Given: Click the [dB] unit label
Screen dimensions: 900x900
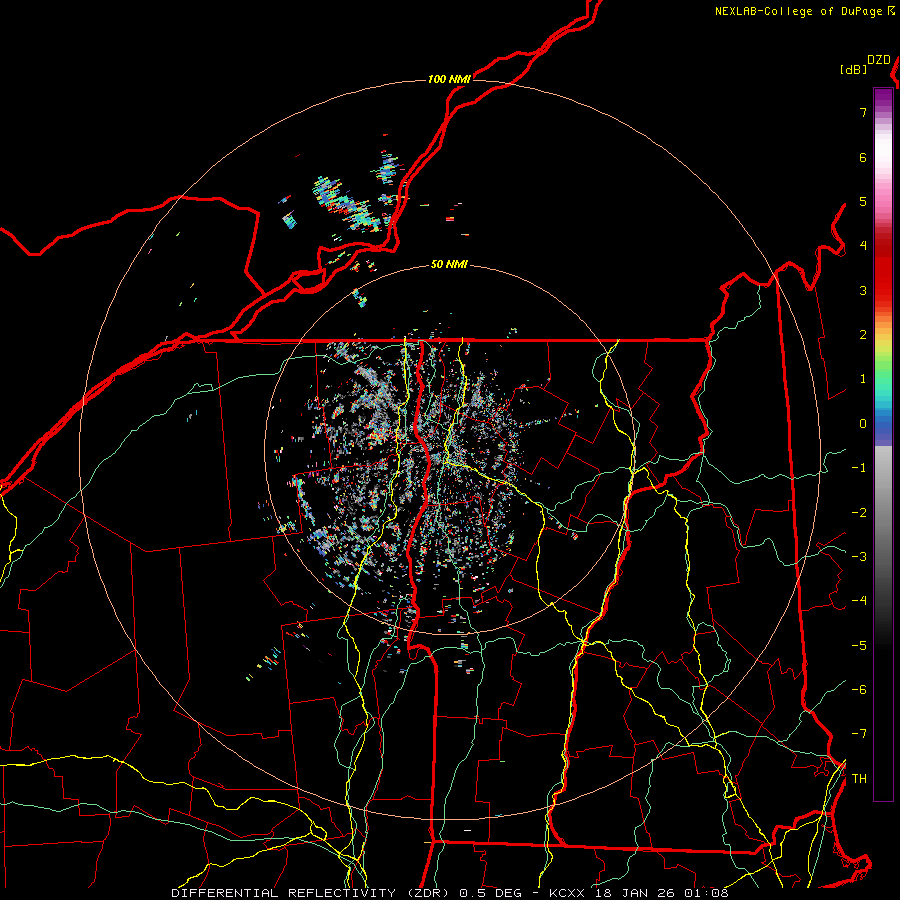Looking at the screenshot, I should (x=853, y=69).
